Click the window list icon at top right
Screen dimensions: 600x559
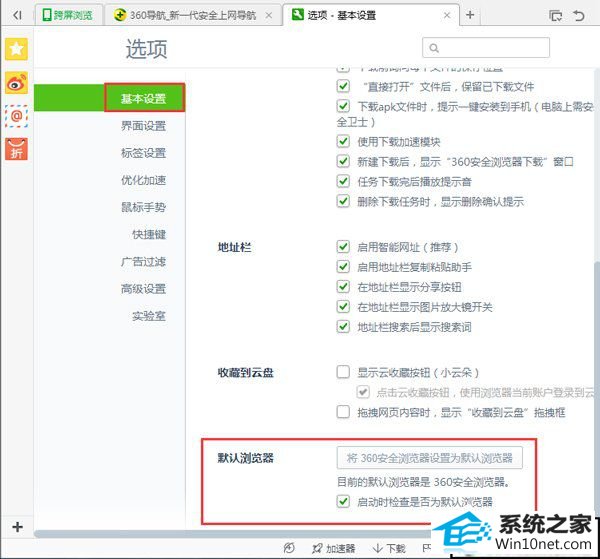555,16
